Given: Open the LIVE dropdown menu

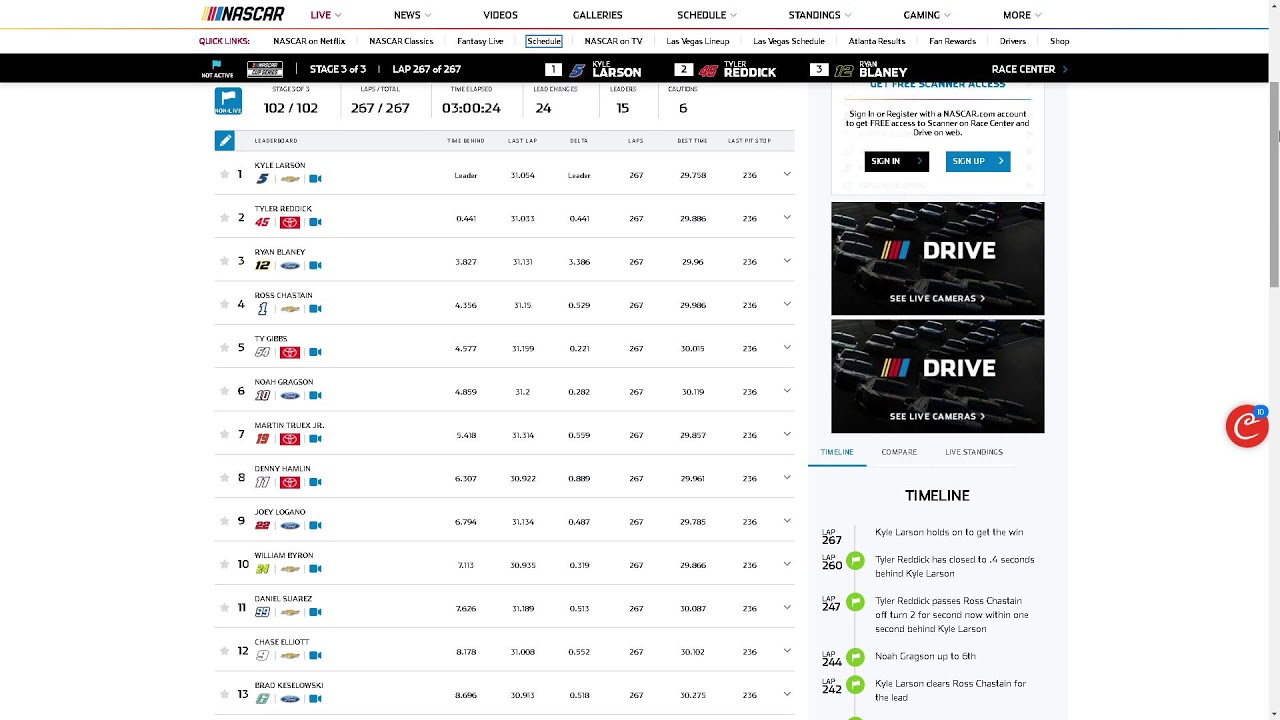Looking at the screenshot, I should (326, 15).
